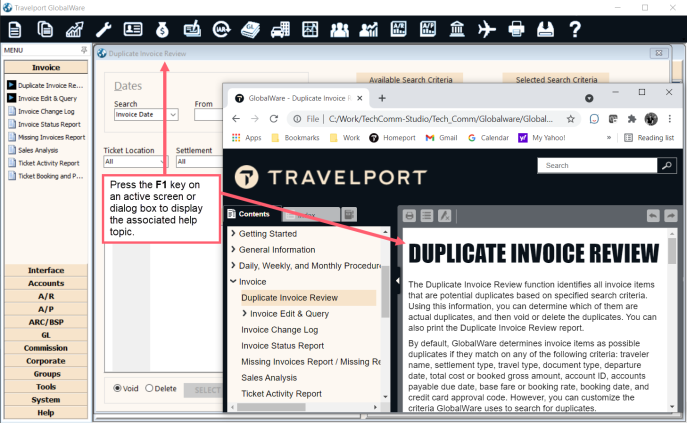687x423 pixels.
Task: Click the help contents vertical scrollbar thumb
Action: click(x=385, y=291)
